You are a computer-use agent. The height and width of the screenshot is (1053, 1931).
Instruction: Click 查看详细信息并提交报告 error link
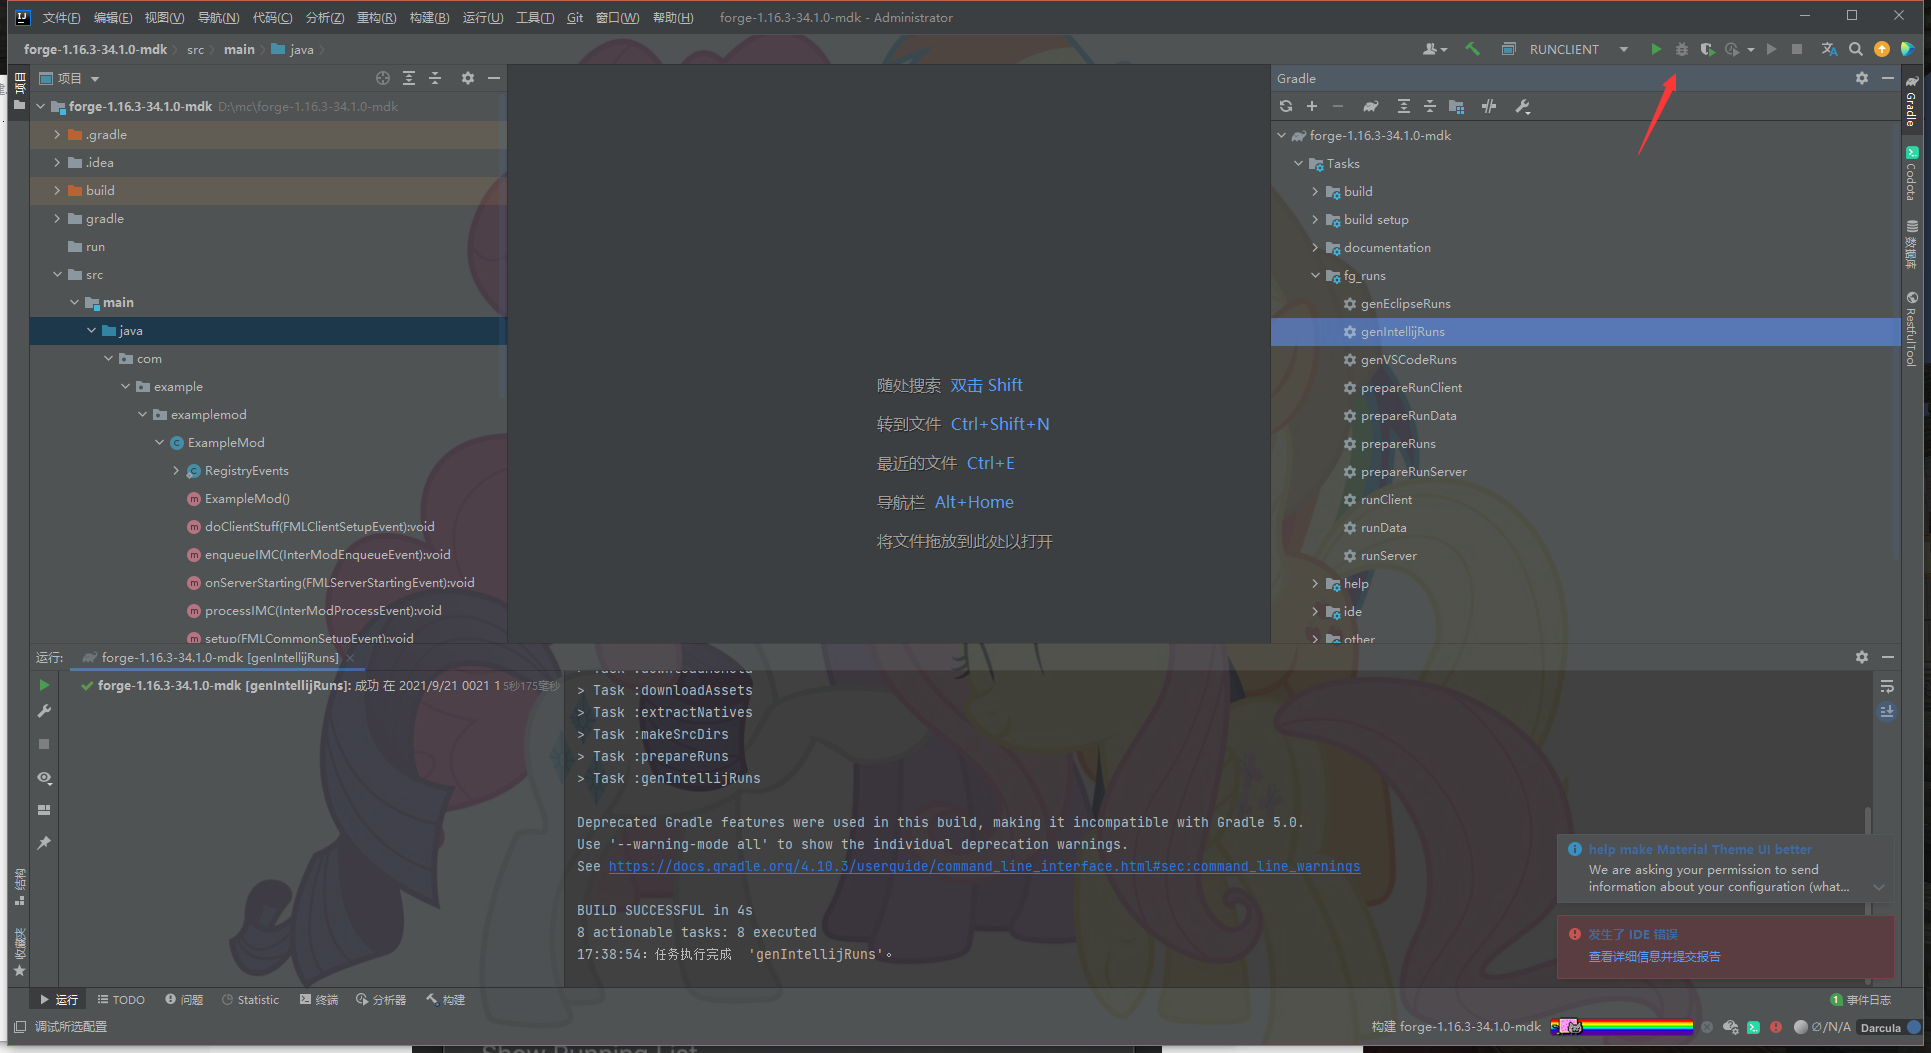coord(1654,957)
